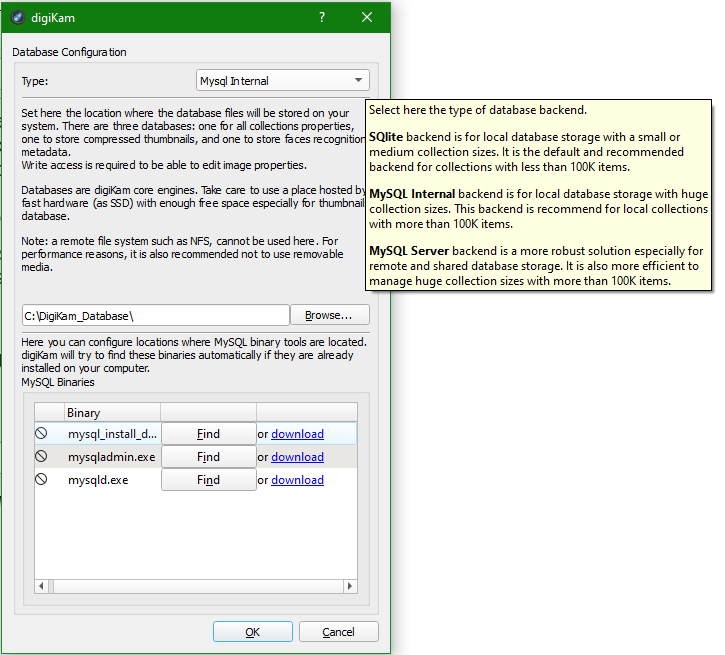Click SQLite bold text in tooltip
Viewport: 725px width, 655px height.
(386, 137)
